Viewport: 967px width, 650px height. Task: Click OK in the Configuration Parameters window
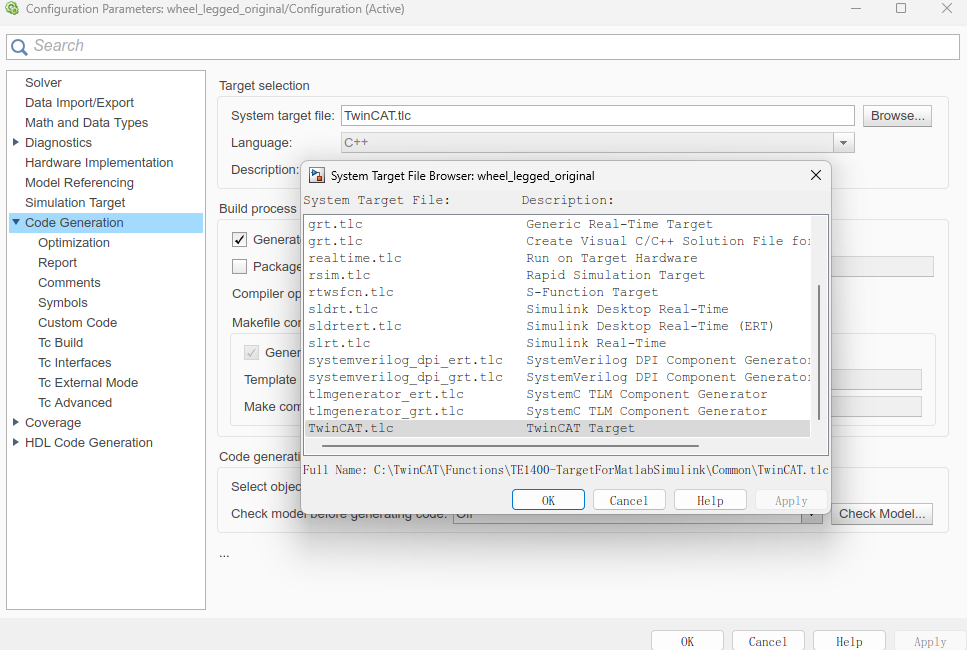tap(687, 641)
